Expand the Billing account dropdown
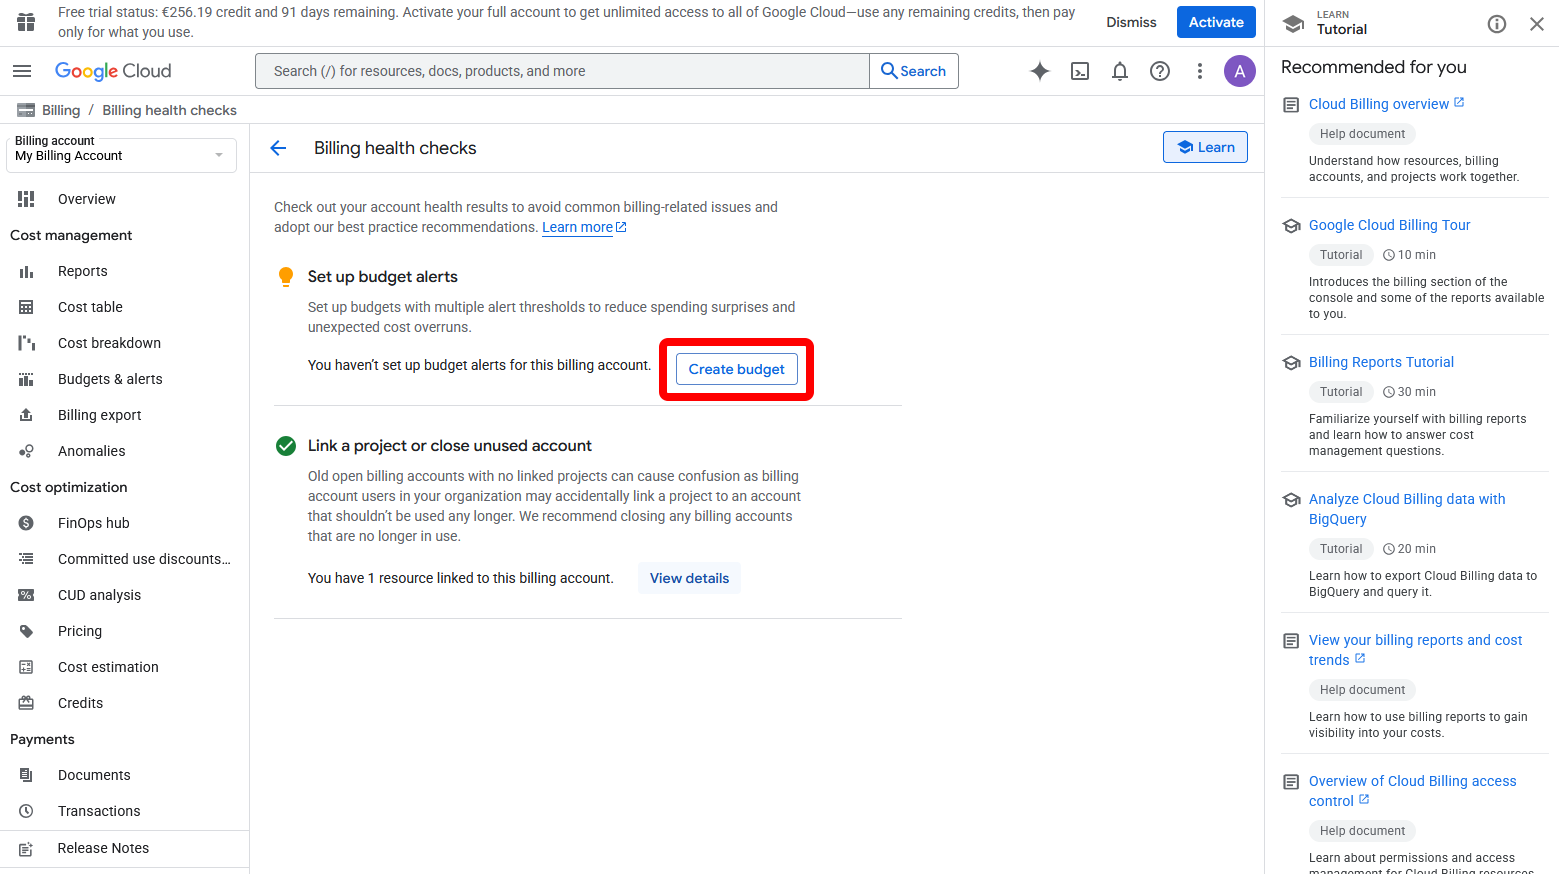This screenshot has height=874, width=1559. [121, 155]
